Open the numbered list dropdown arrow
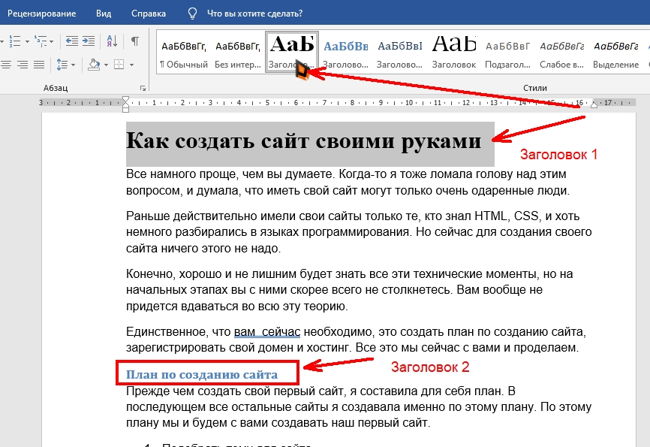The image size is (650, 447). (x=27, y=41)
